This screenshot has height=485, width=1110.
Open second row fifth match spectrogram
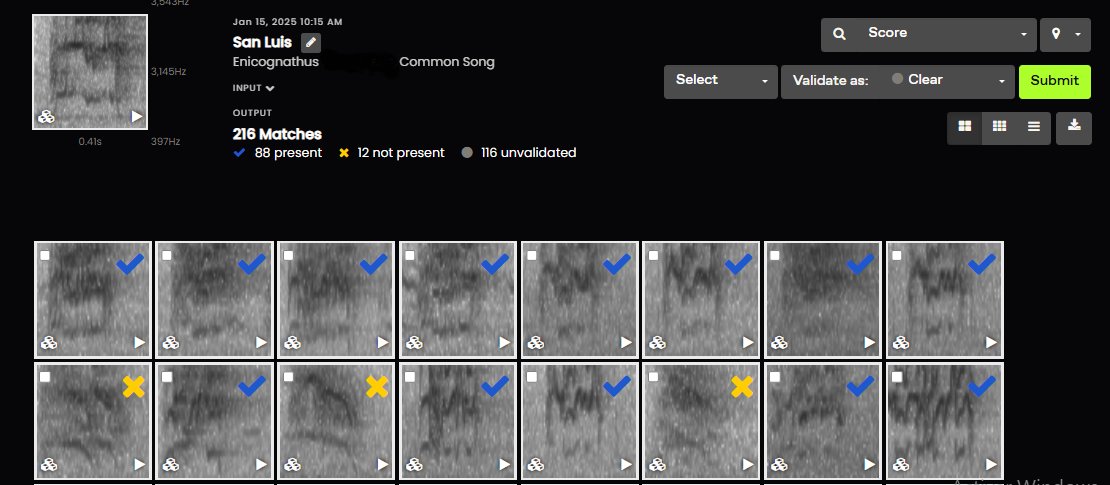580,422
